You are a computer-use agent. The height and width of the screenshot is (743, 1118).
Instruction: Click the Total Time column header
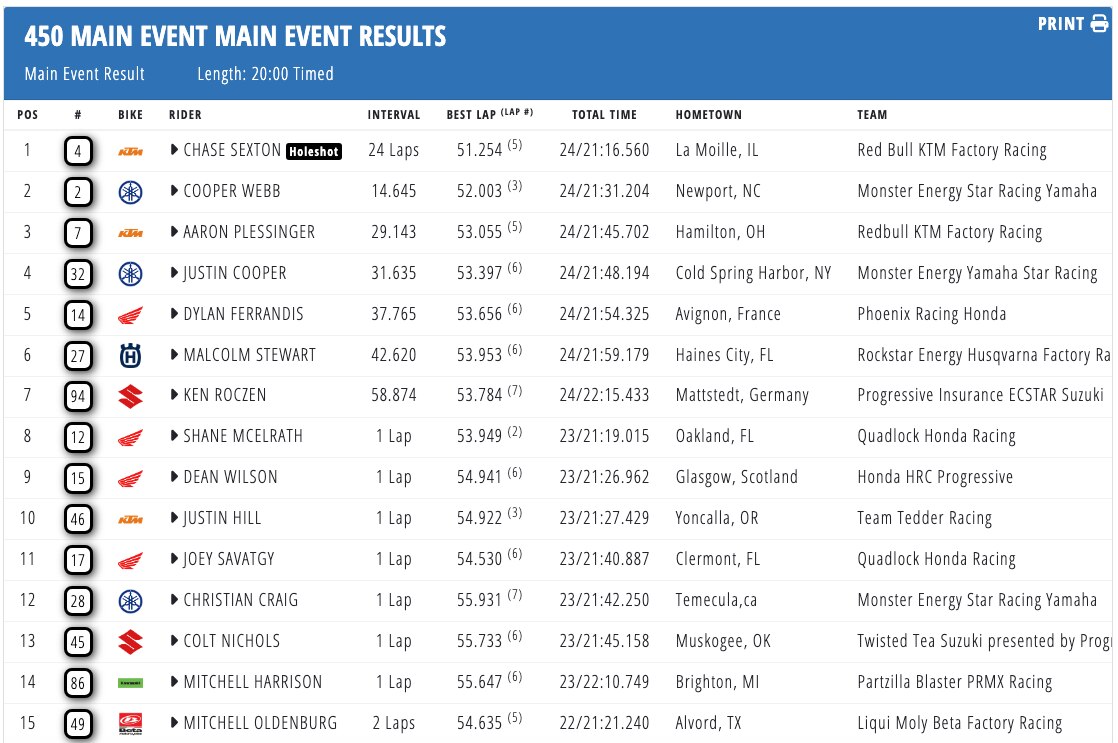click(x=604, y=115)
